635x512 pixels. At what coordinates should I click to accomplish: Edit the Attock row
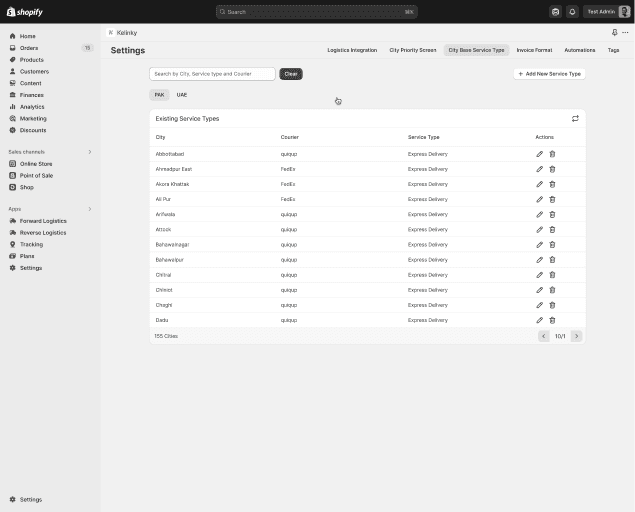tap(539, 229)
